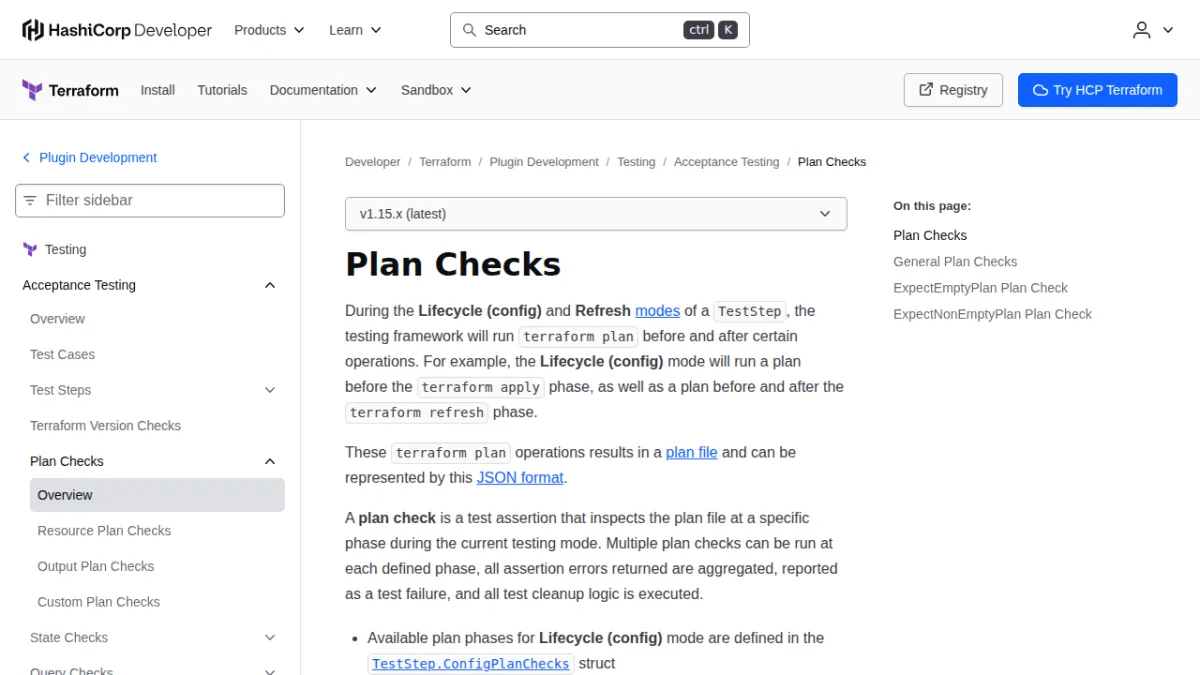
Task: Expand the State Checks section
Action: tap(269, 637)
